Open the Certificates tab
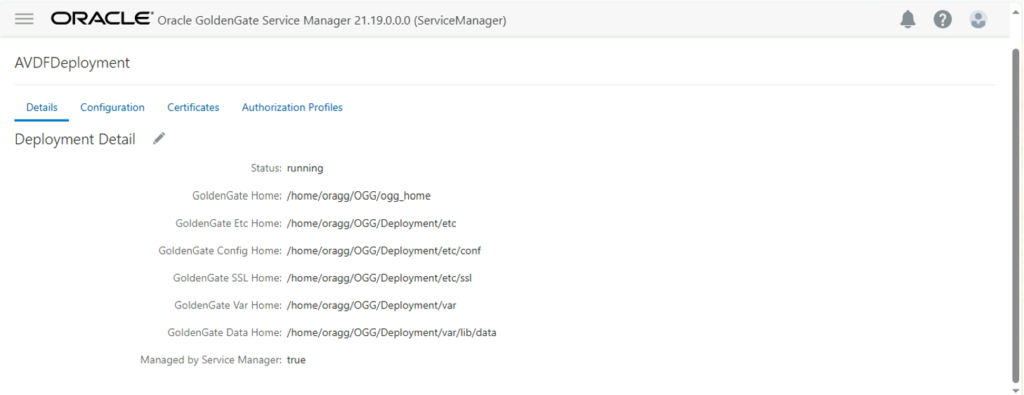 click(x=193, y=107)
